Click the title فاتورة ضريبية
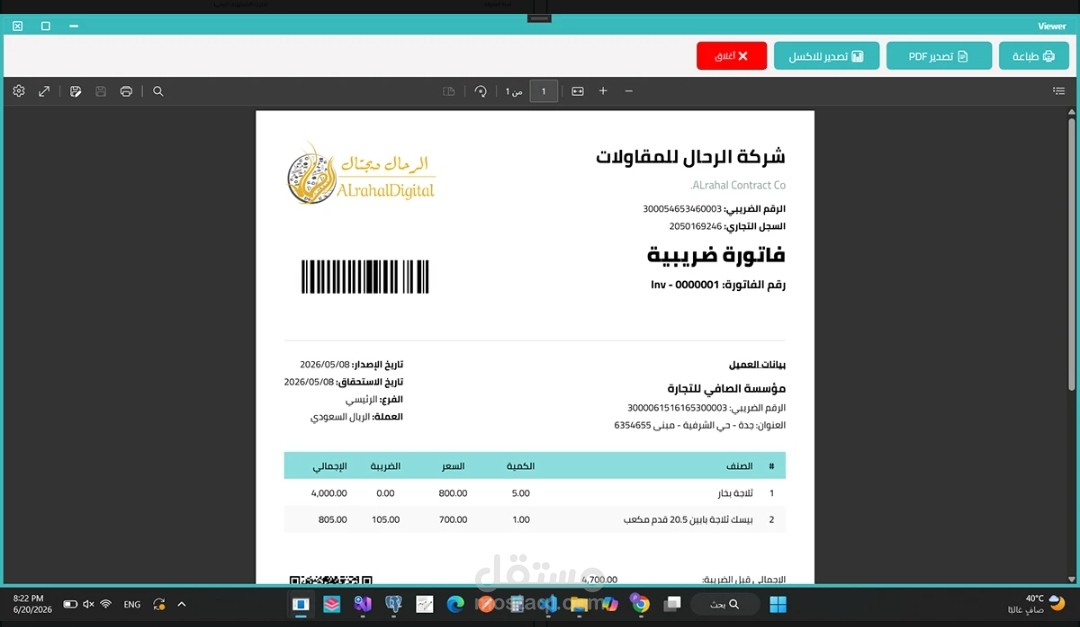This screenshot has height=627, width=1080. 716,255
